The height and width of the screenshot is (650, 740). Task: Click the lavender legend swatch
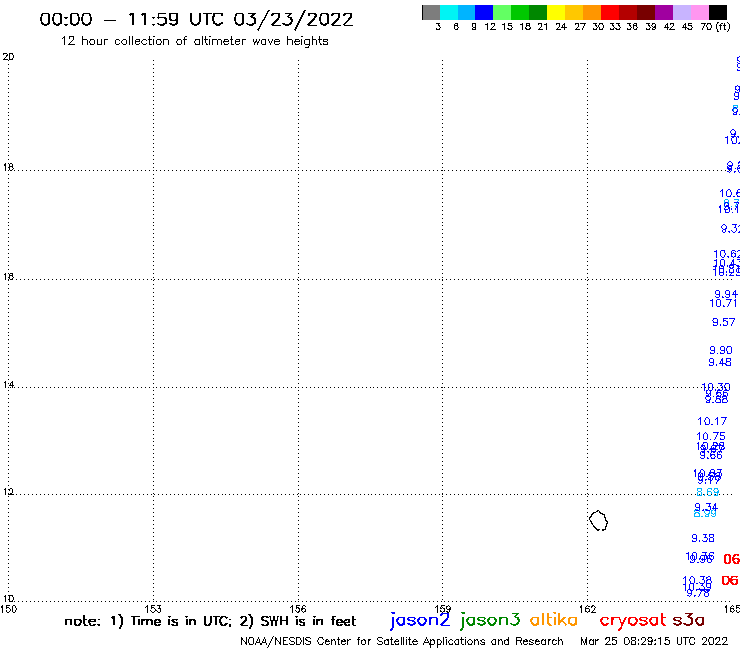(682, 12)
